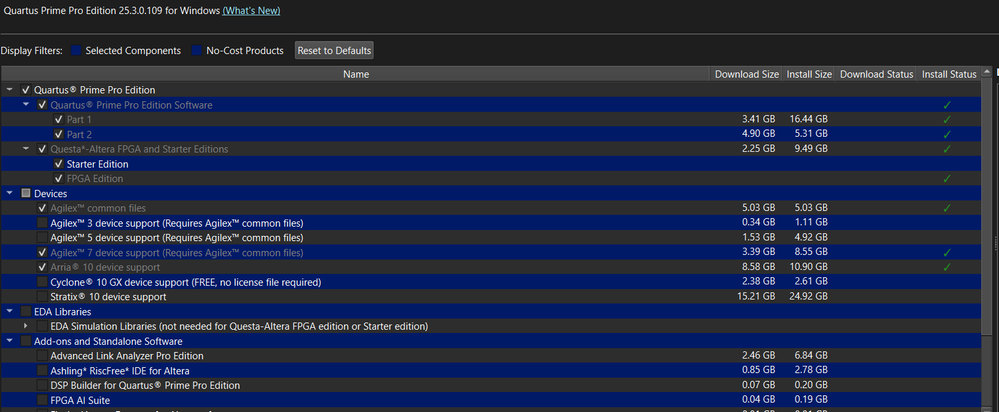
Task: Click the Agilex 5 install size 4.92 GB
Action: click(810, 238)
